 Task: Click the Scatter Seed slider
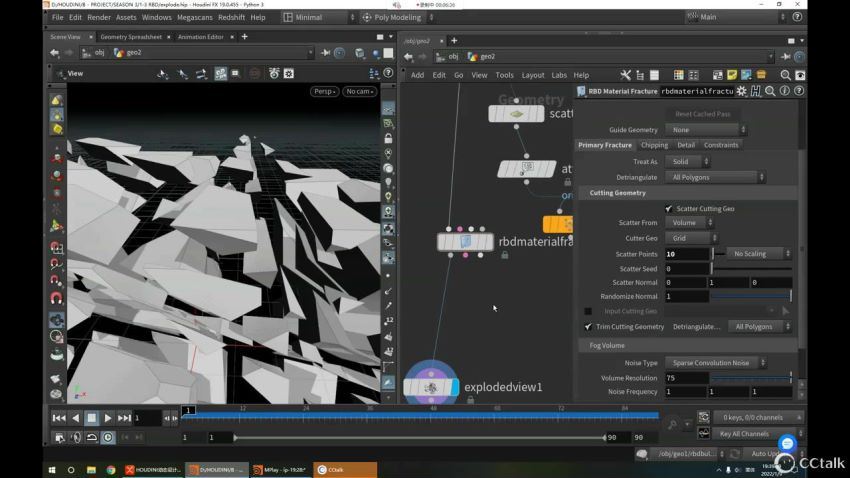pos(751,269)
